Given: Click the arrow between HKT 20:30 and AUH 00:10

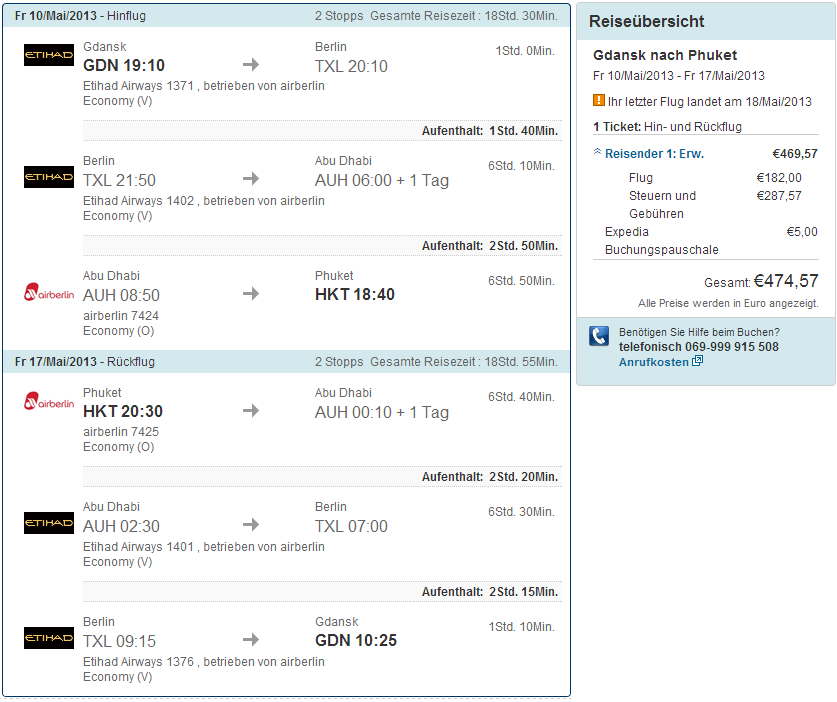Looking at the screenshot, I should 251,411.
